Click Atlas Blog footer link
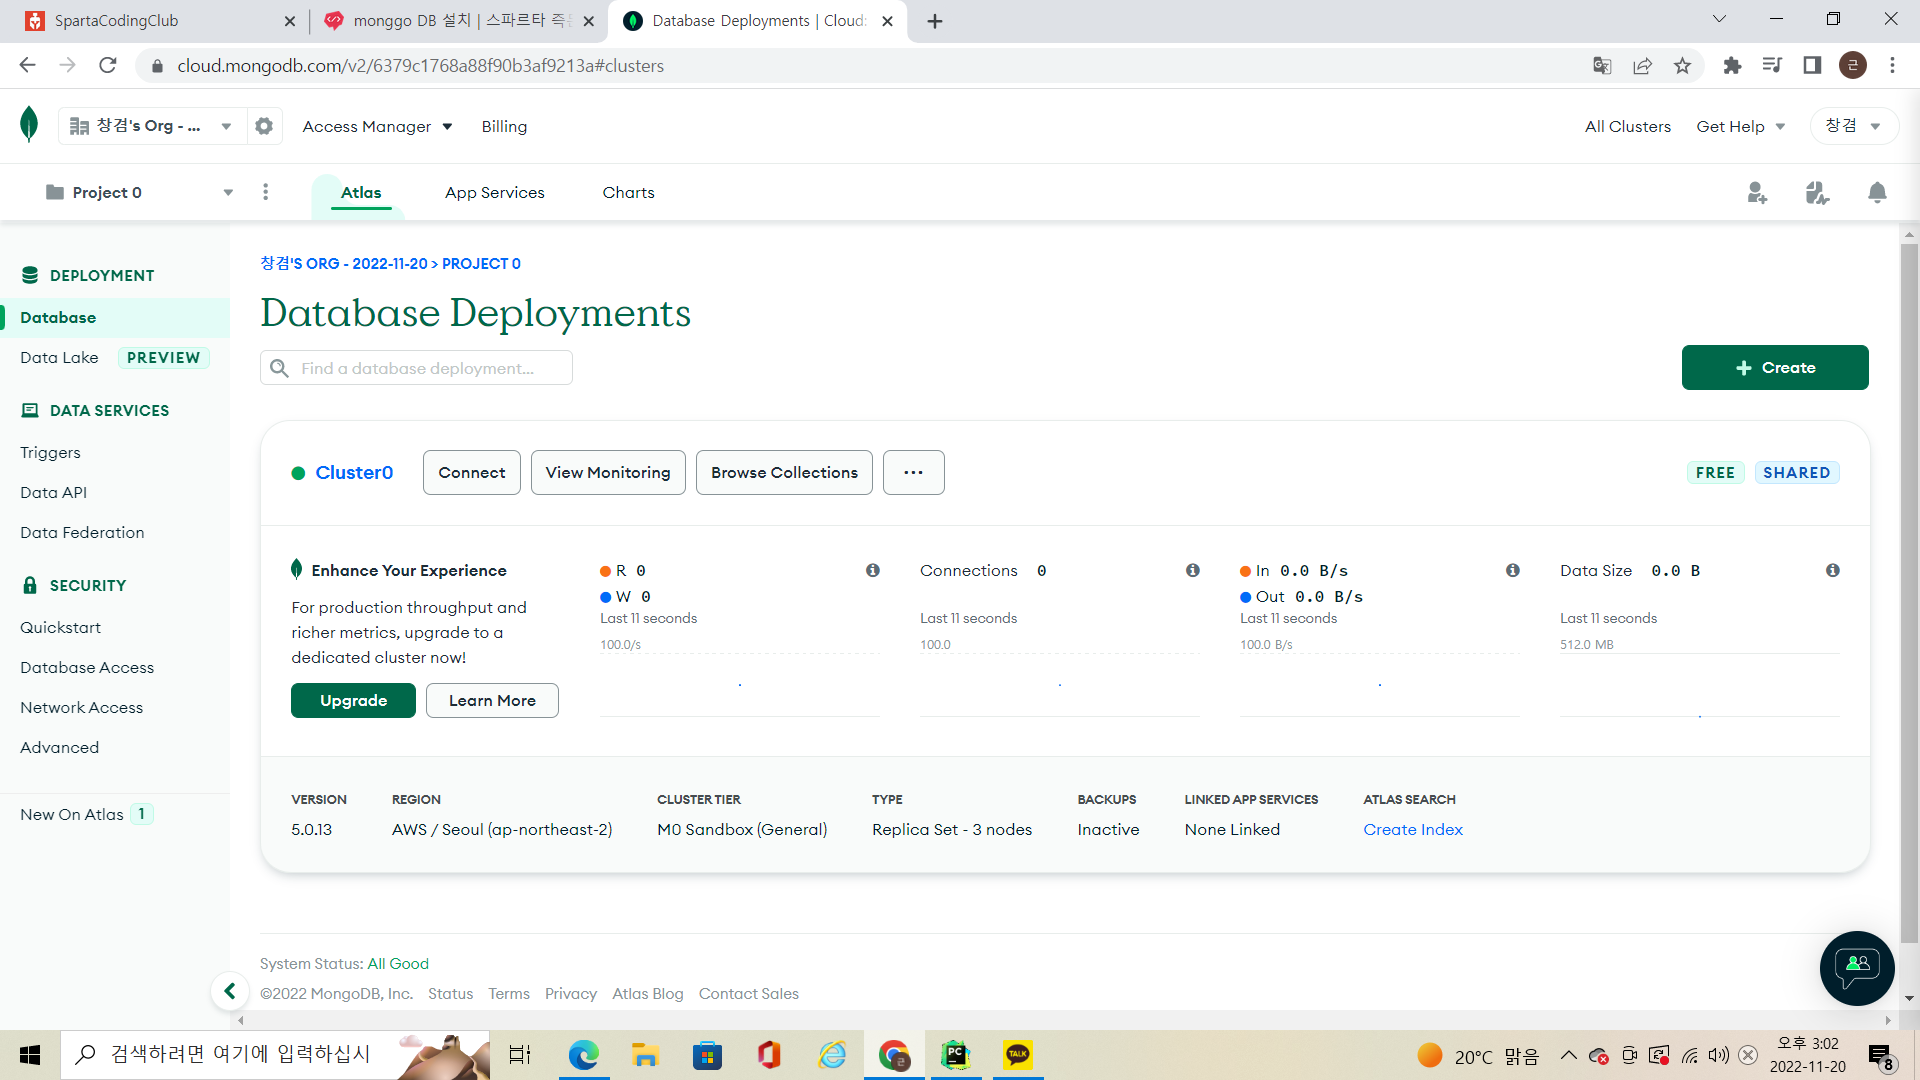The image size is (1920, 1080). pos(648,994)
